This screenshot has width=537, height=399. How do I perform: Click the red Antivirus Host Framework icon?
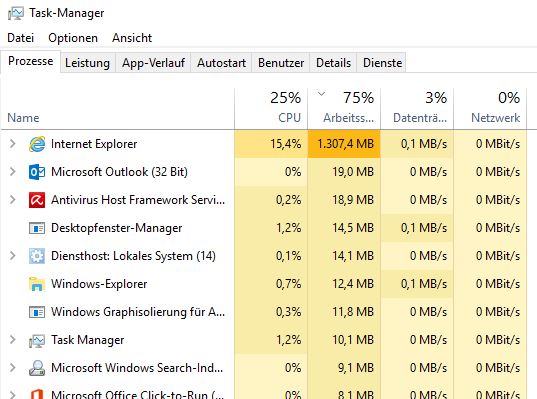(37, 200)
